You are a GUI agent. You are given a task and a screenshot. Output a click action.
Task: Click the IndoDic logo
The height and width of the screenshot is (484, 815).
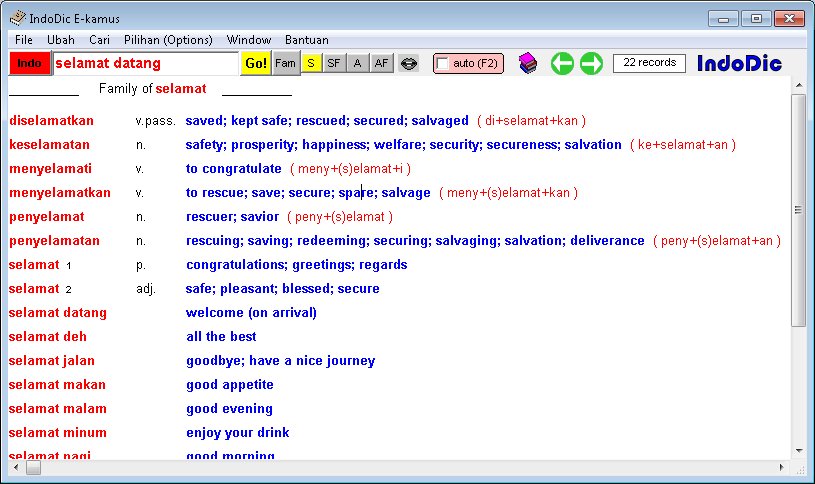[739, 63]
